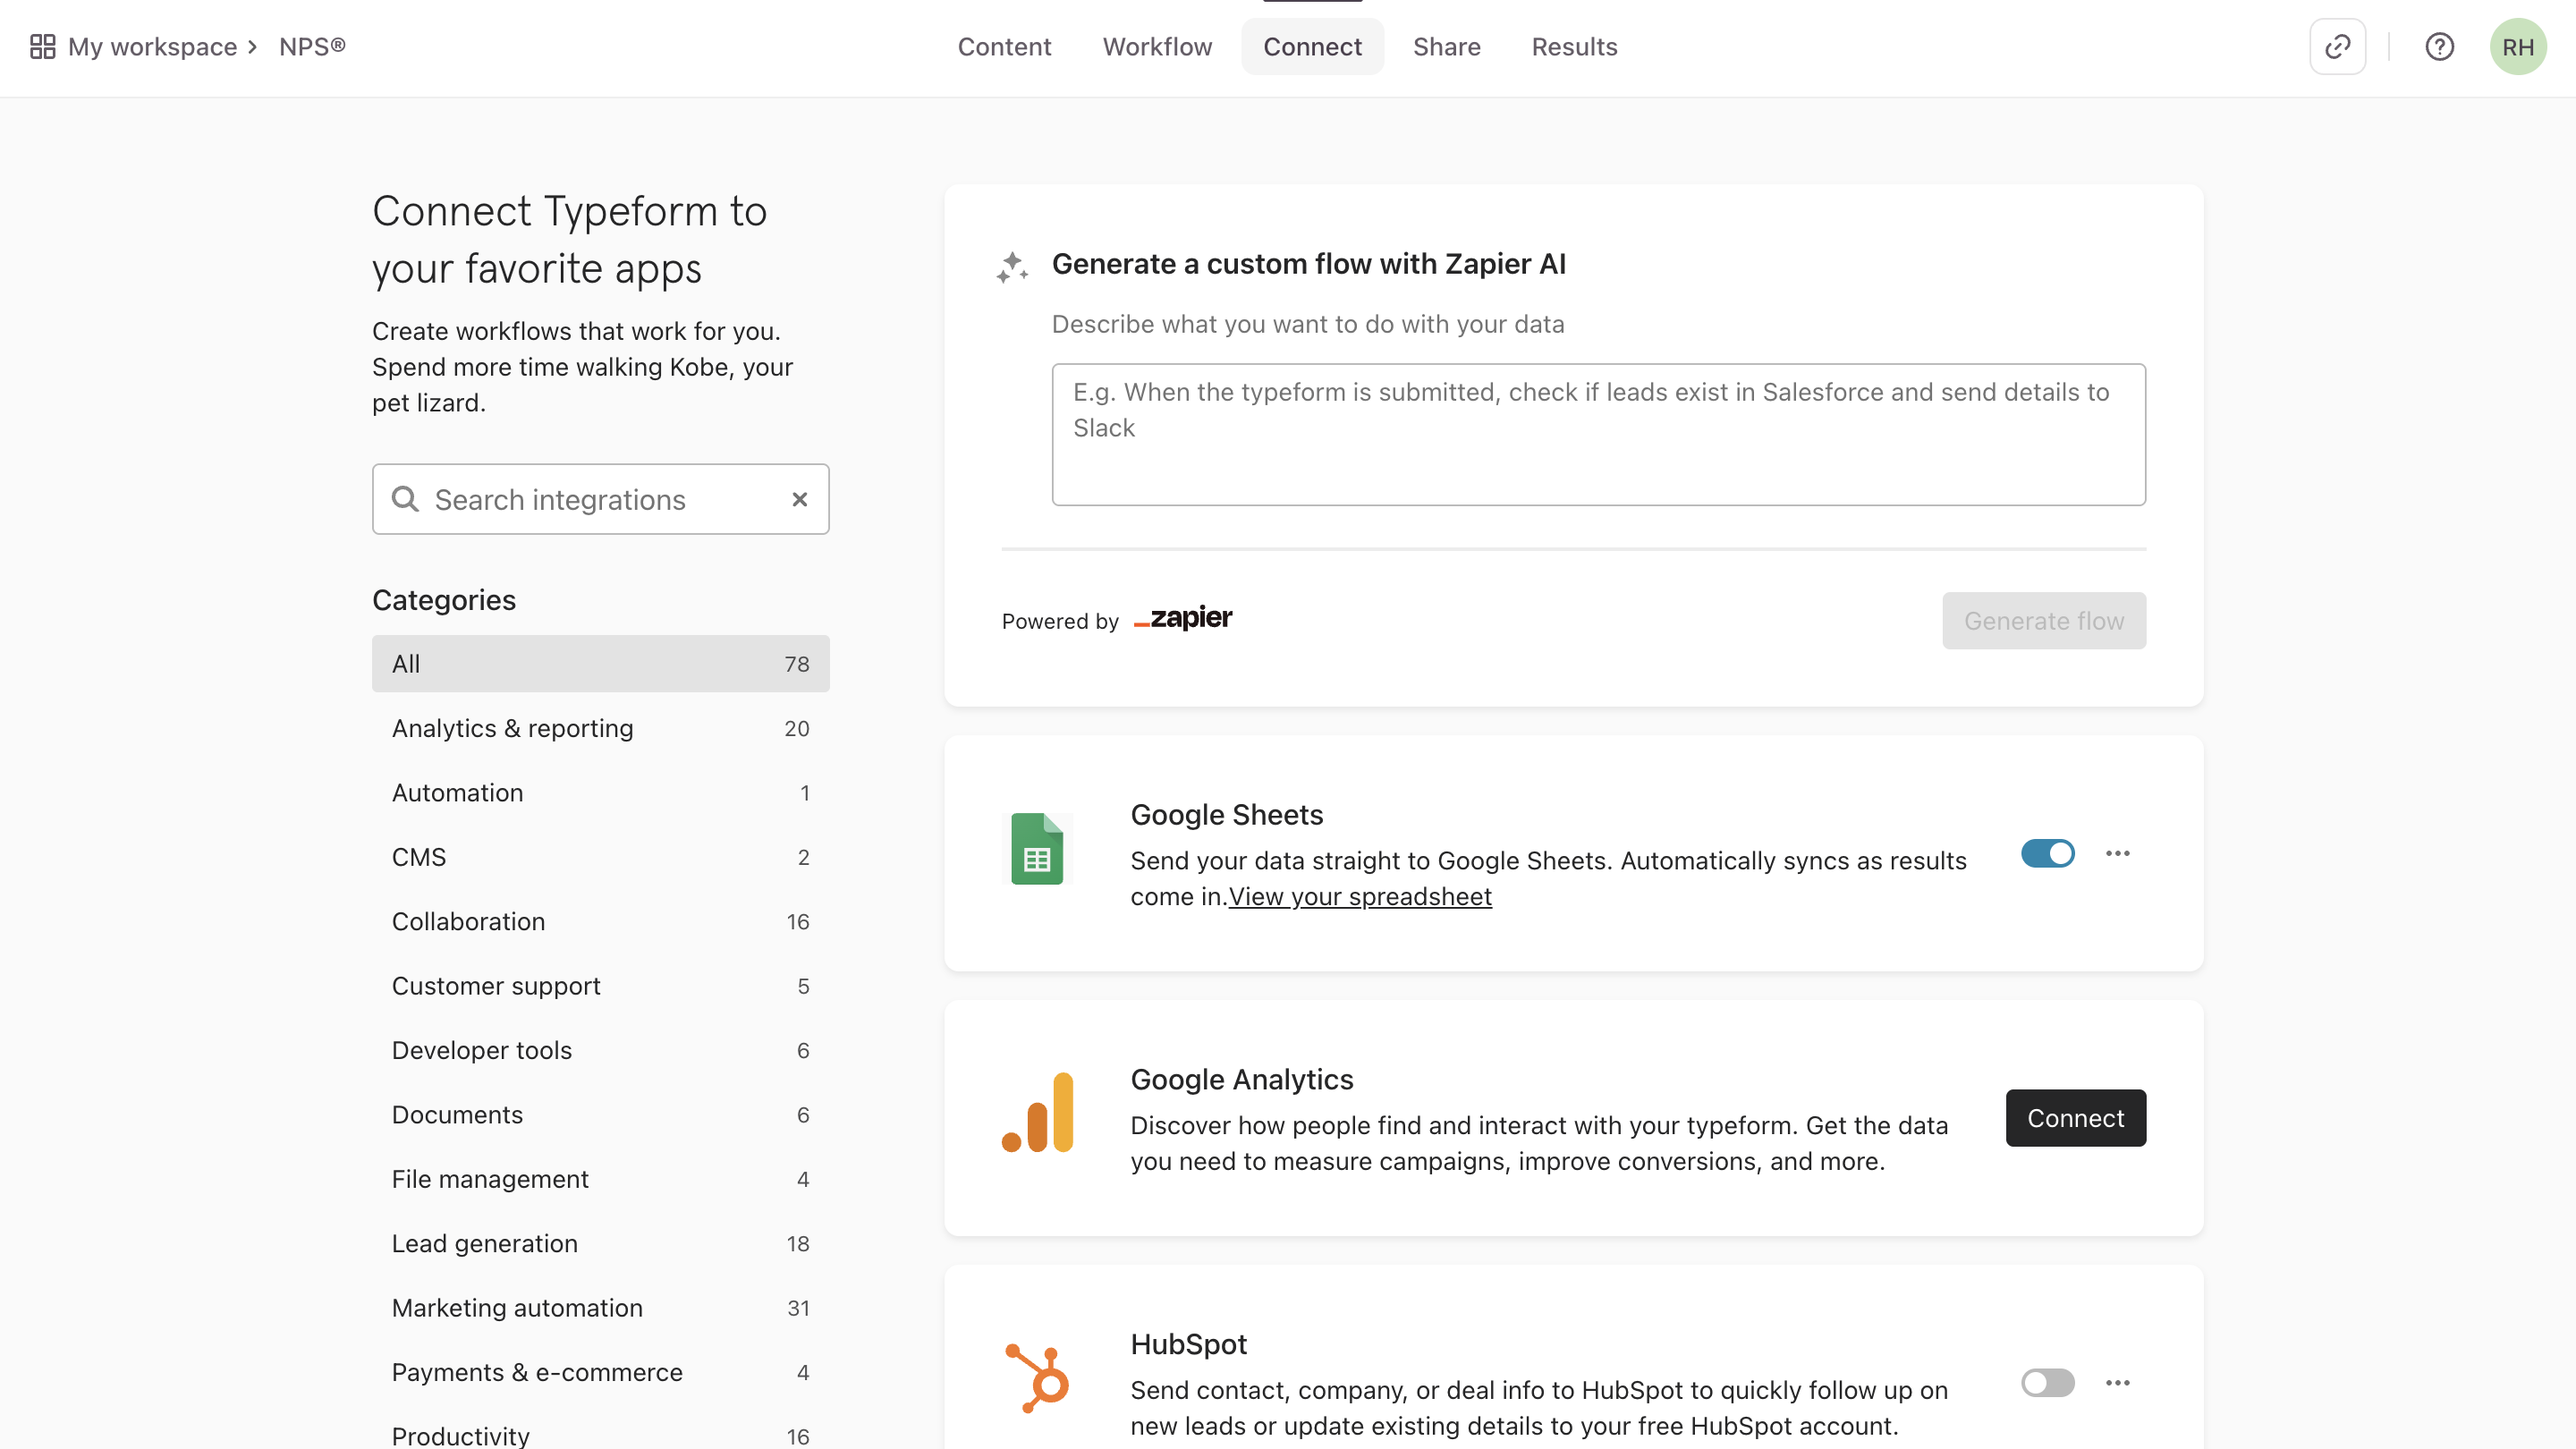Filter by Collaboration category
The height and width of the screenshot is (1449, 2576).
point(600,921)
